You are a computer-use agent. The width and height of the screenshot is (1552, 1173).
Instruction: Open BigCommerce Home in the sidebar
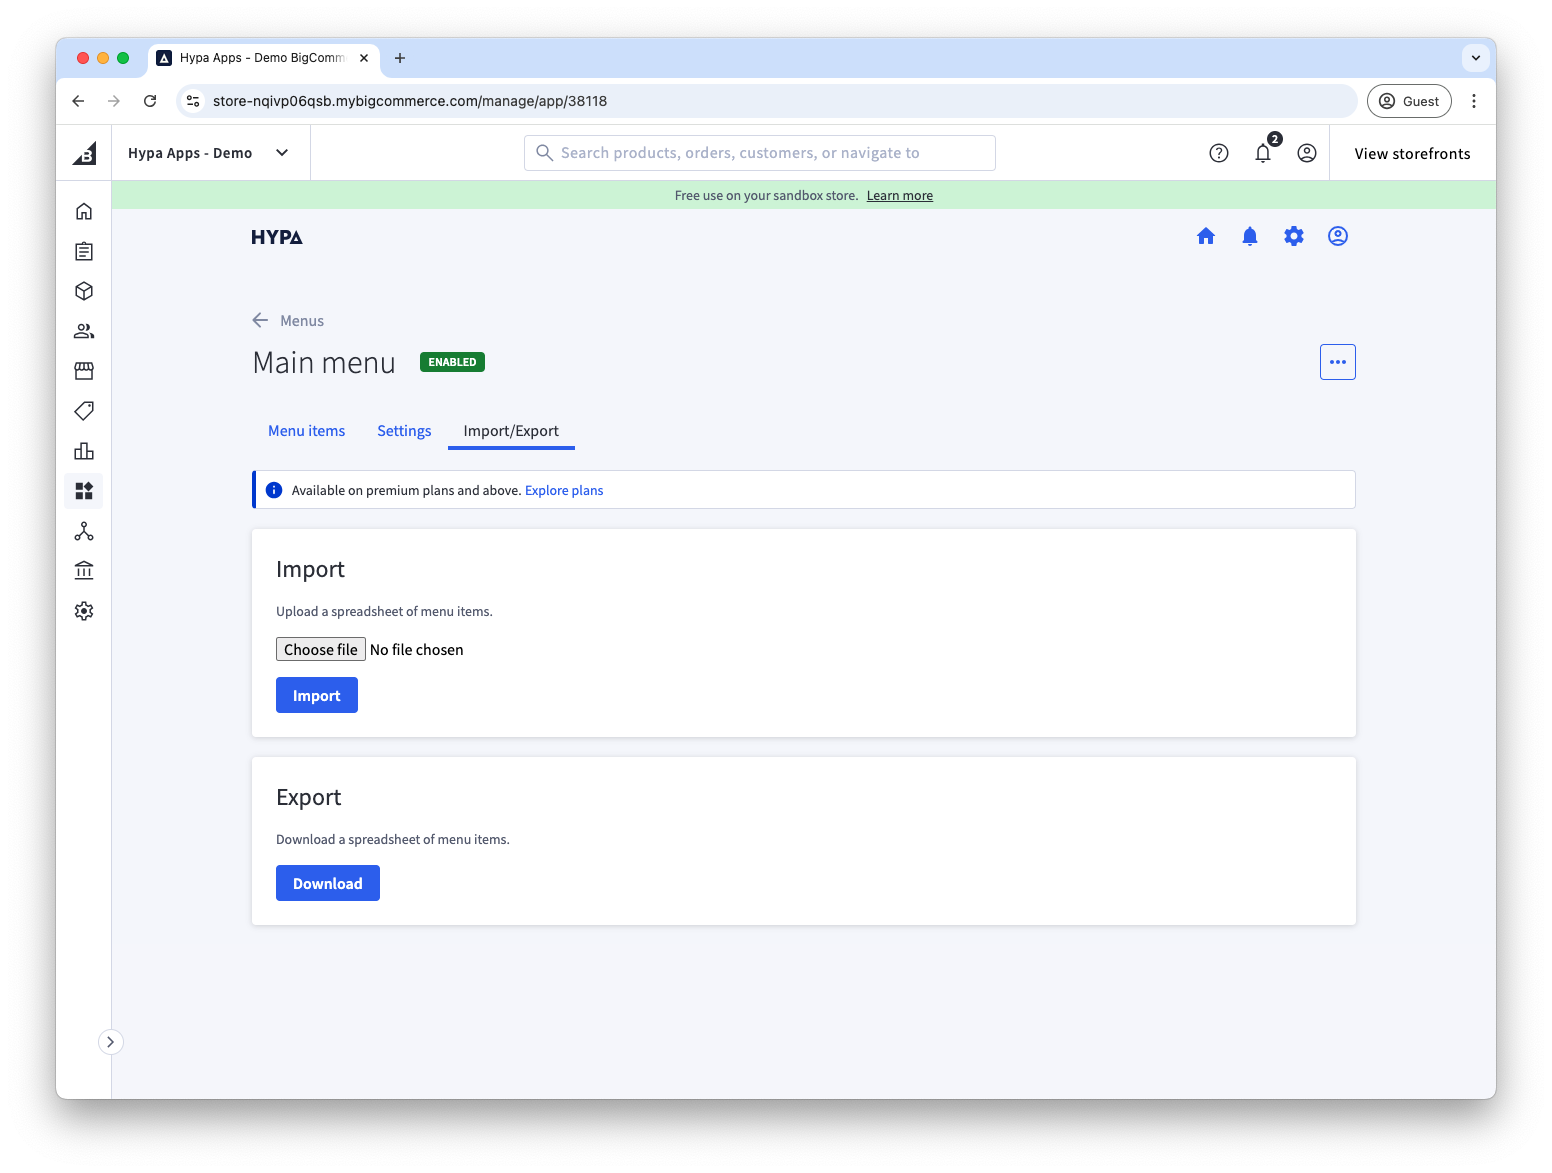pos(84,211)
